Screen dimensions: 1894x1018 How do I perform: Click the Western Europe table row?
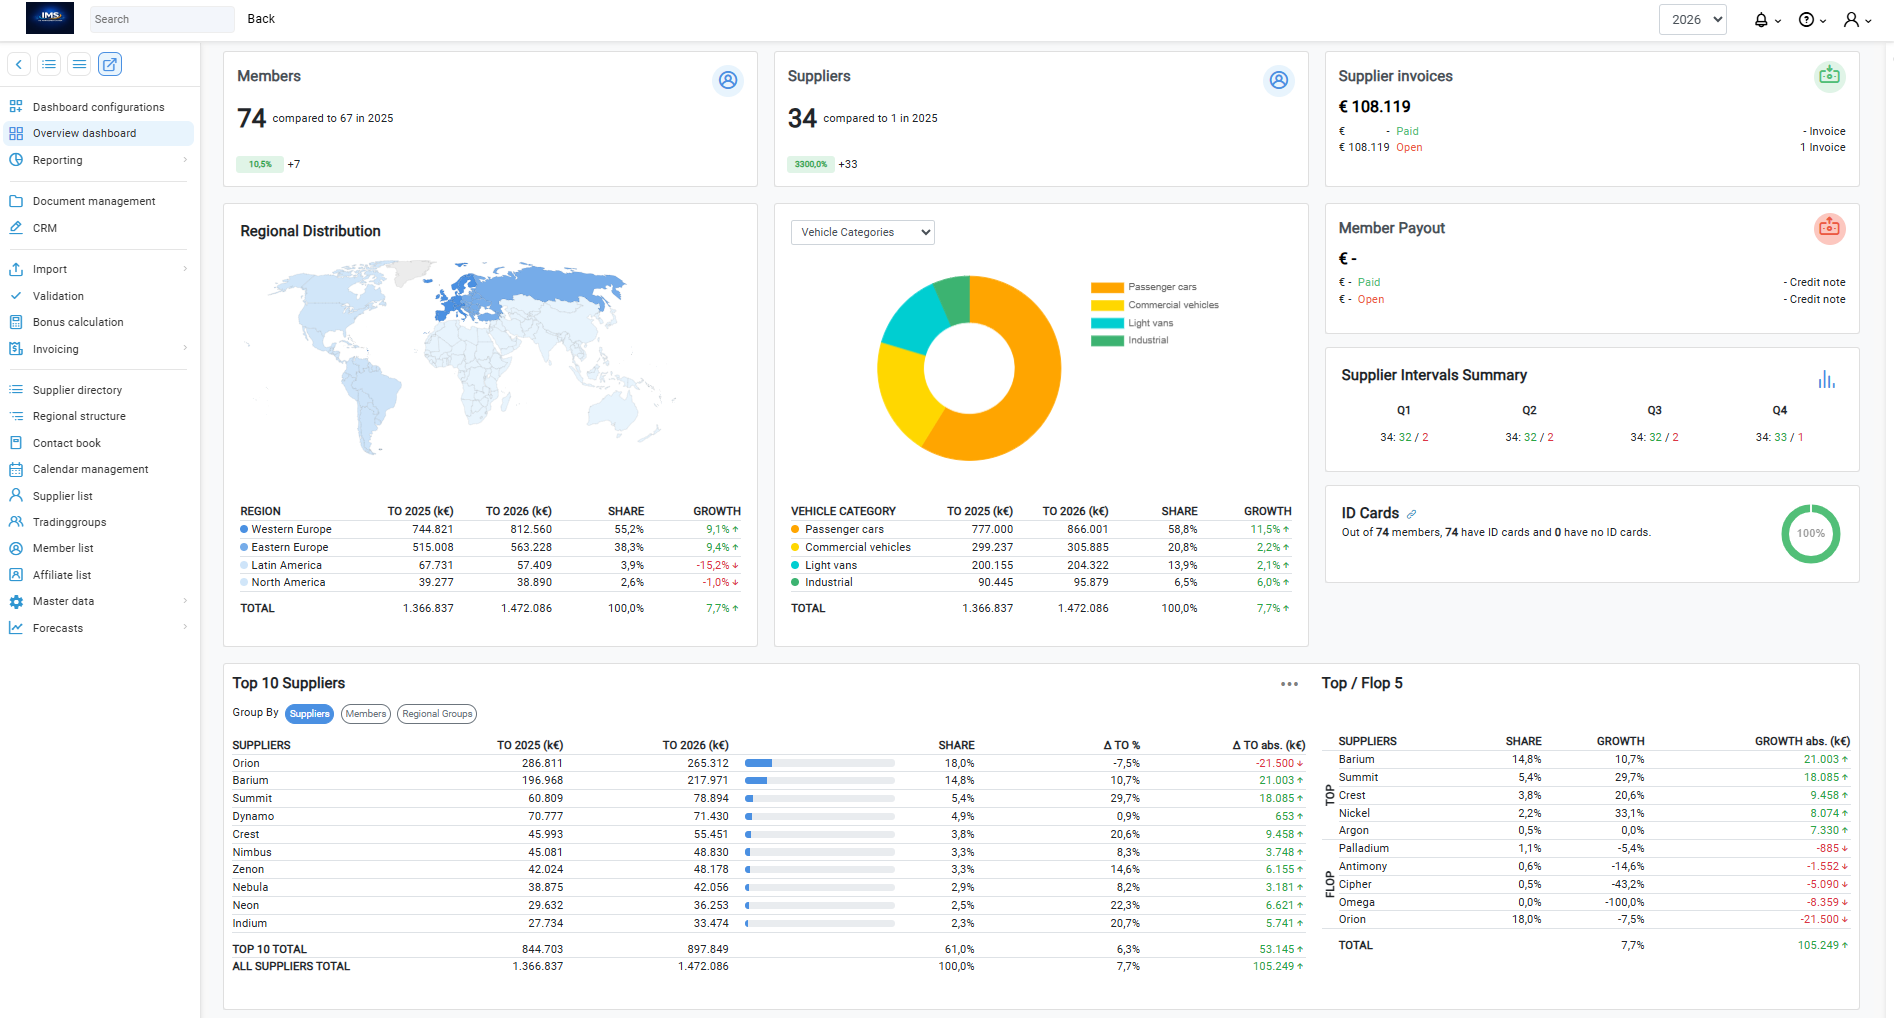pos(490,529)
